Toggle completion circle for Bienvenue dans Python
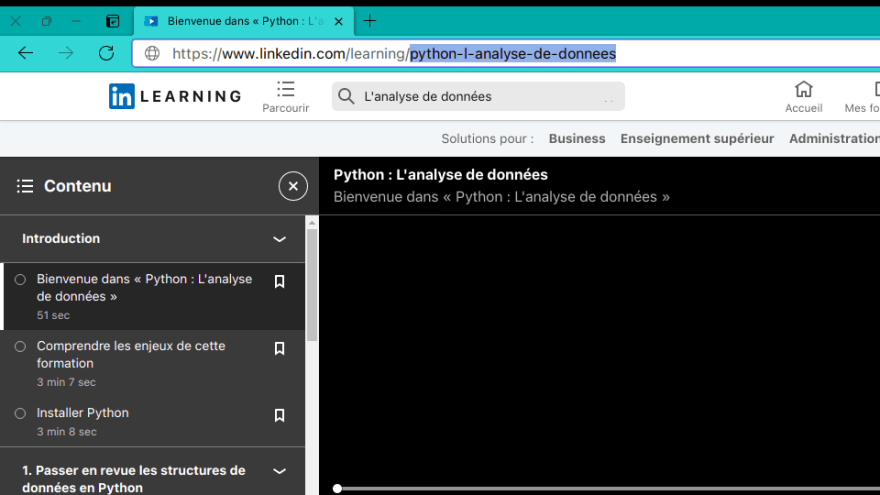880x495 pixels. point(20,279)
